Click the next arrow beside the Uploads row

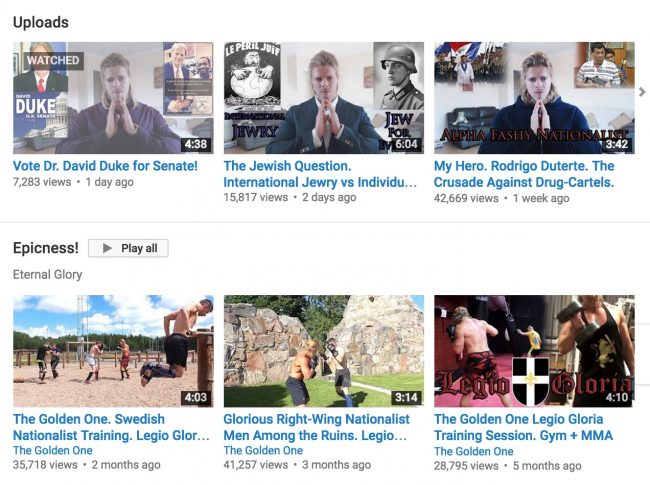point(642,93)
